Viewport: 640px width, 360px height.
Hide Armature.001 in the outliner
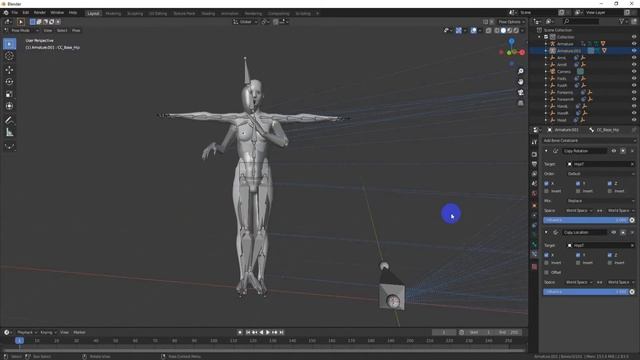634,51
